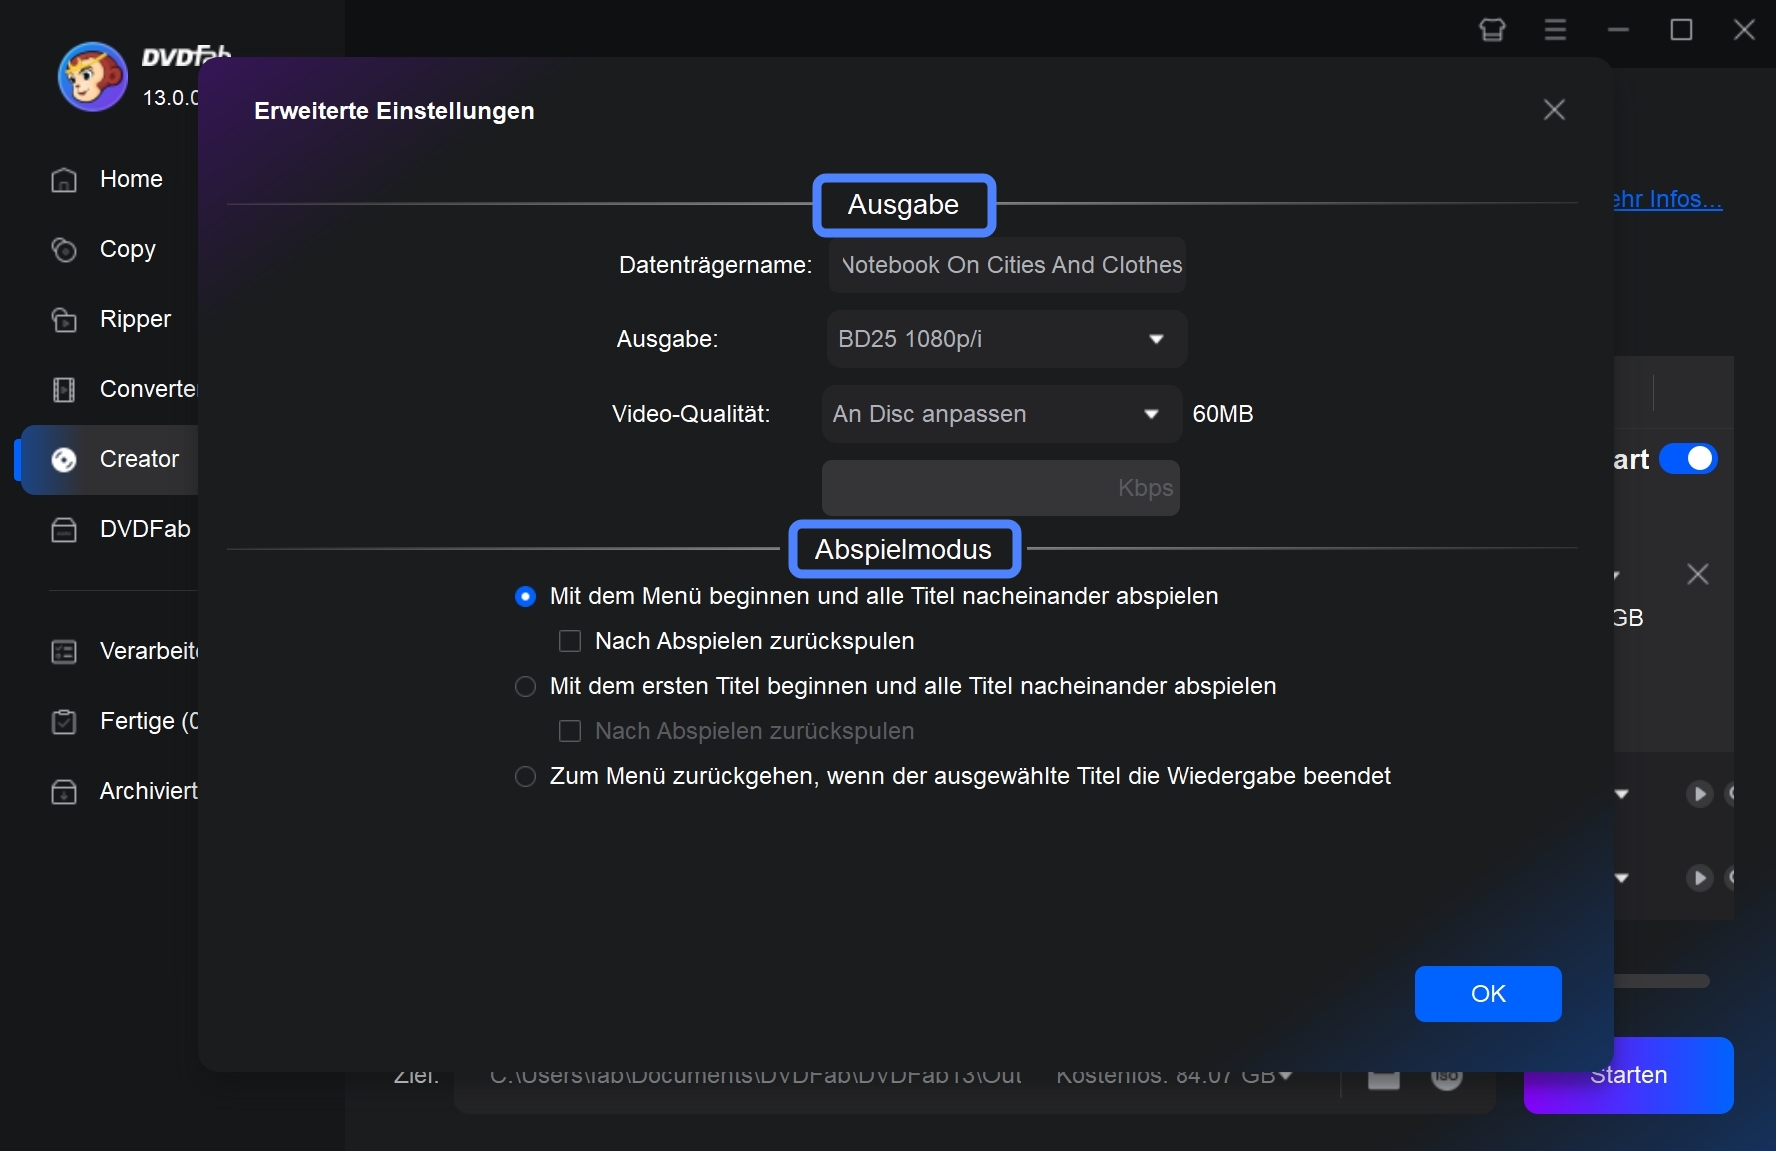Select 'Mit dem ersten Titel beginnen' radio
The image size is (1776, 1151).
[x=525, y=687]
